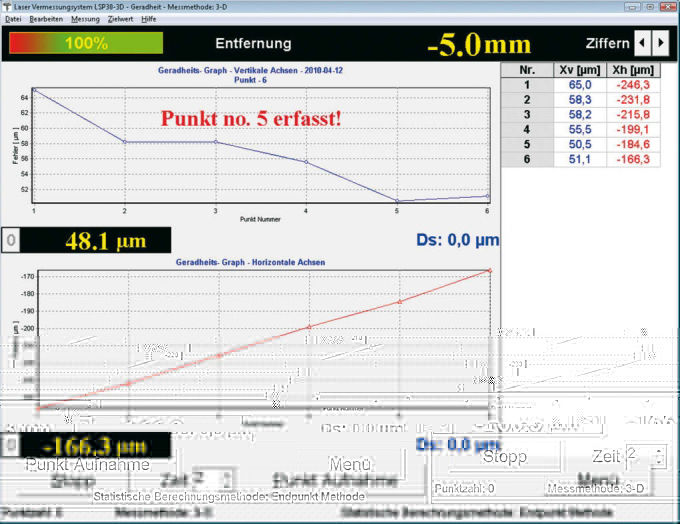Click point 5 on the vertical Geradheits graph

(x=398, y=200)
